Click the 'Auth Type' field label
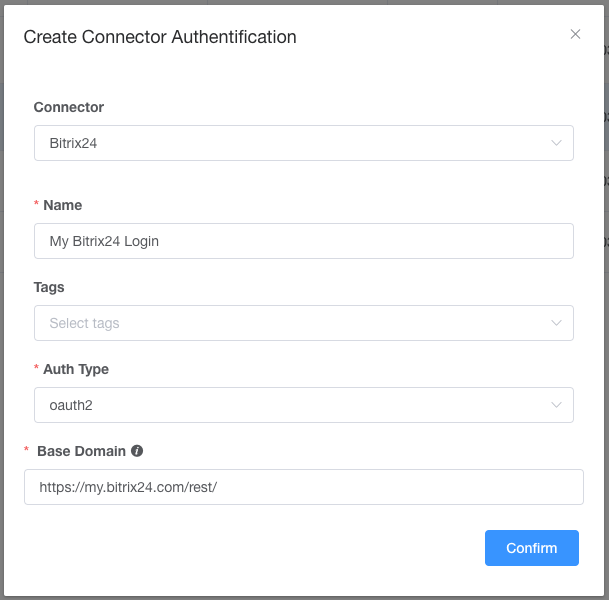 tap(76, 369)
